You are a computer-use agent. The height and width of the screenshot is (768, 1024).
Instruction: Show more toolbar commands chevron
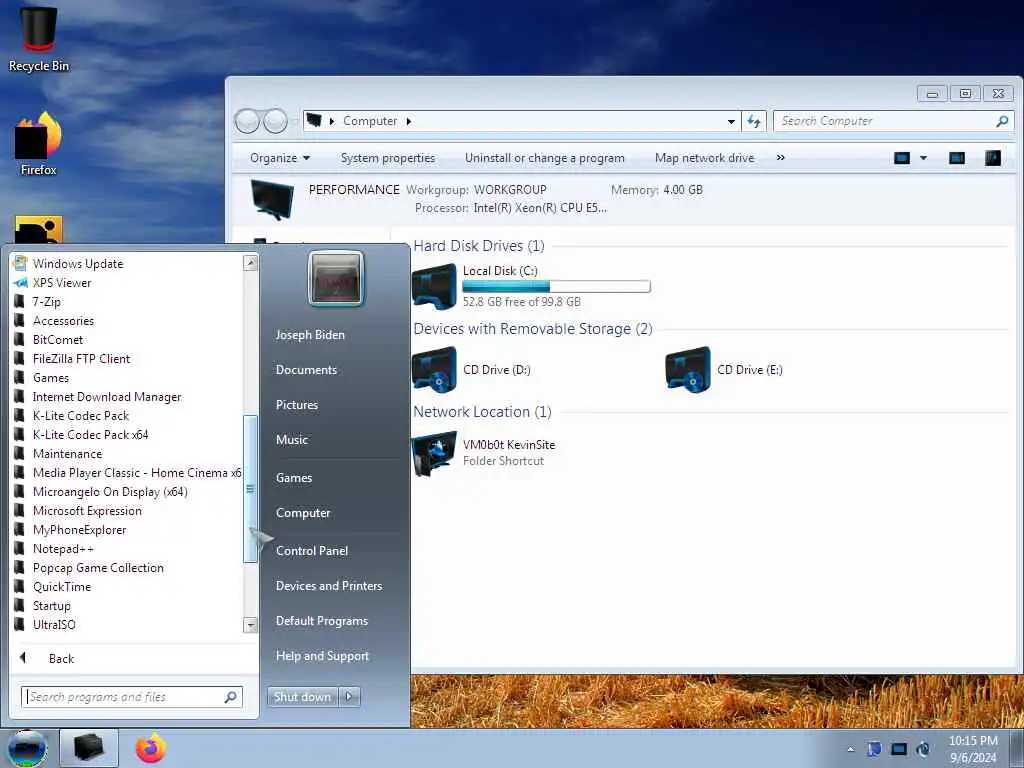780,157
